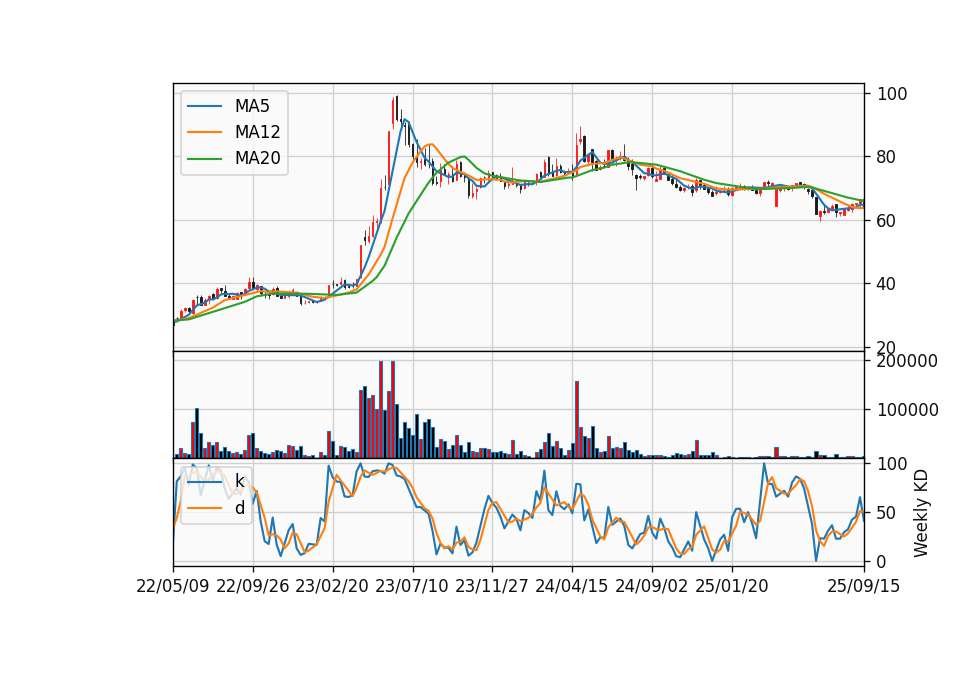Click the MA12 legend label

[257, 132]
